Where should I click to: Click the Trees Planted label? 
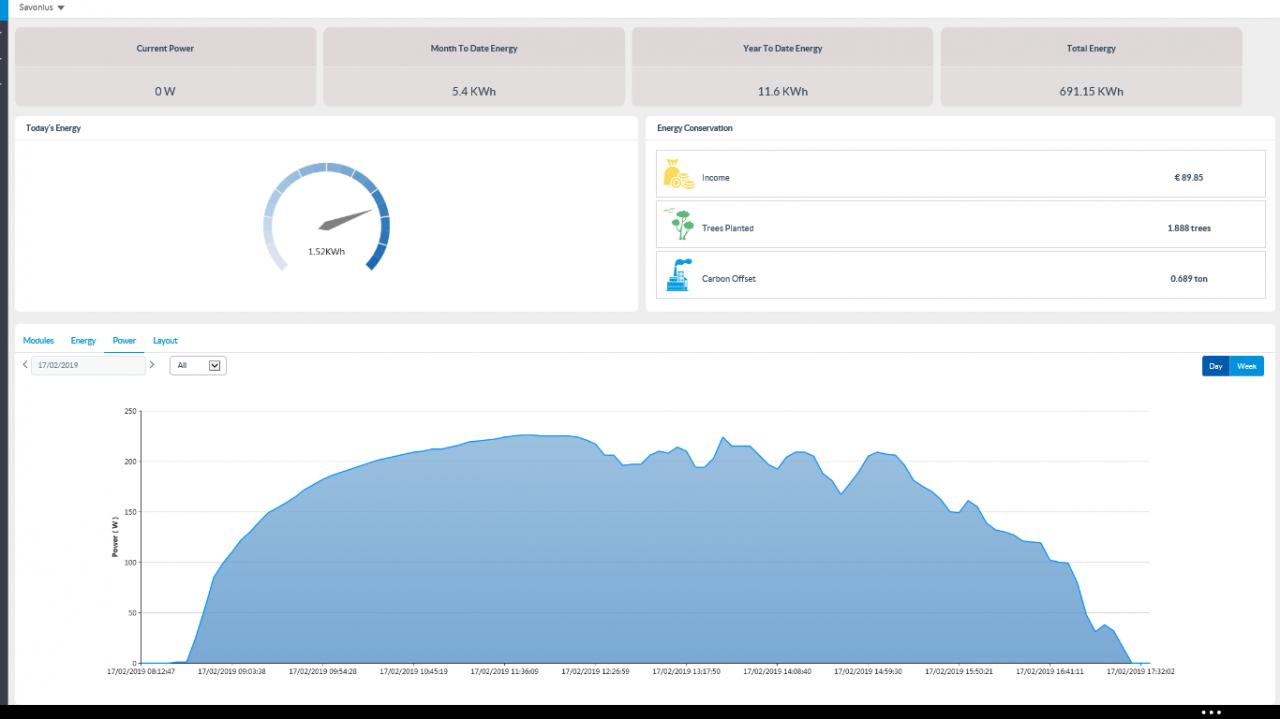point(728,228)
